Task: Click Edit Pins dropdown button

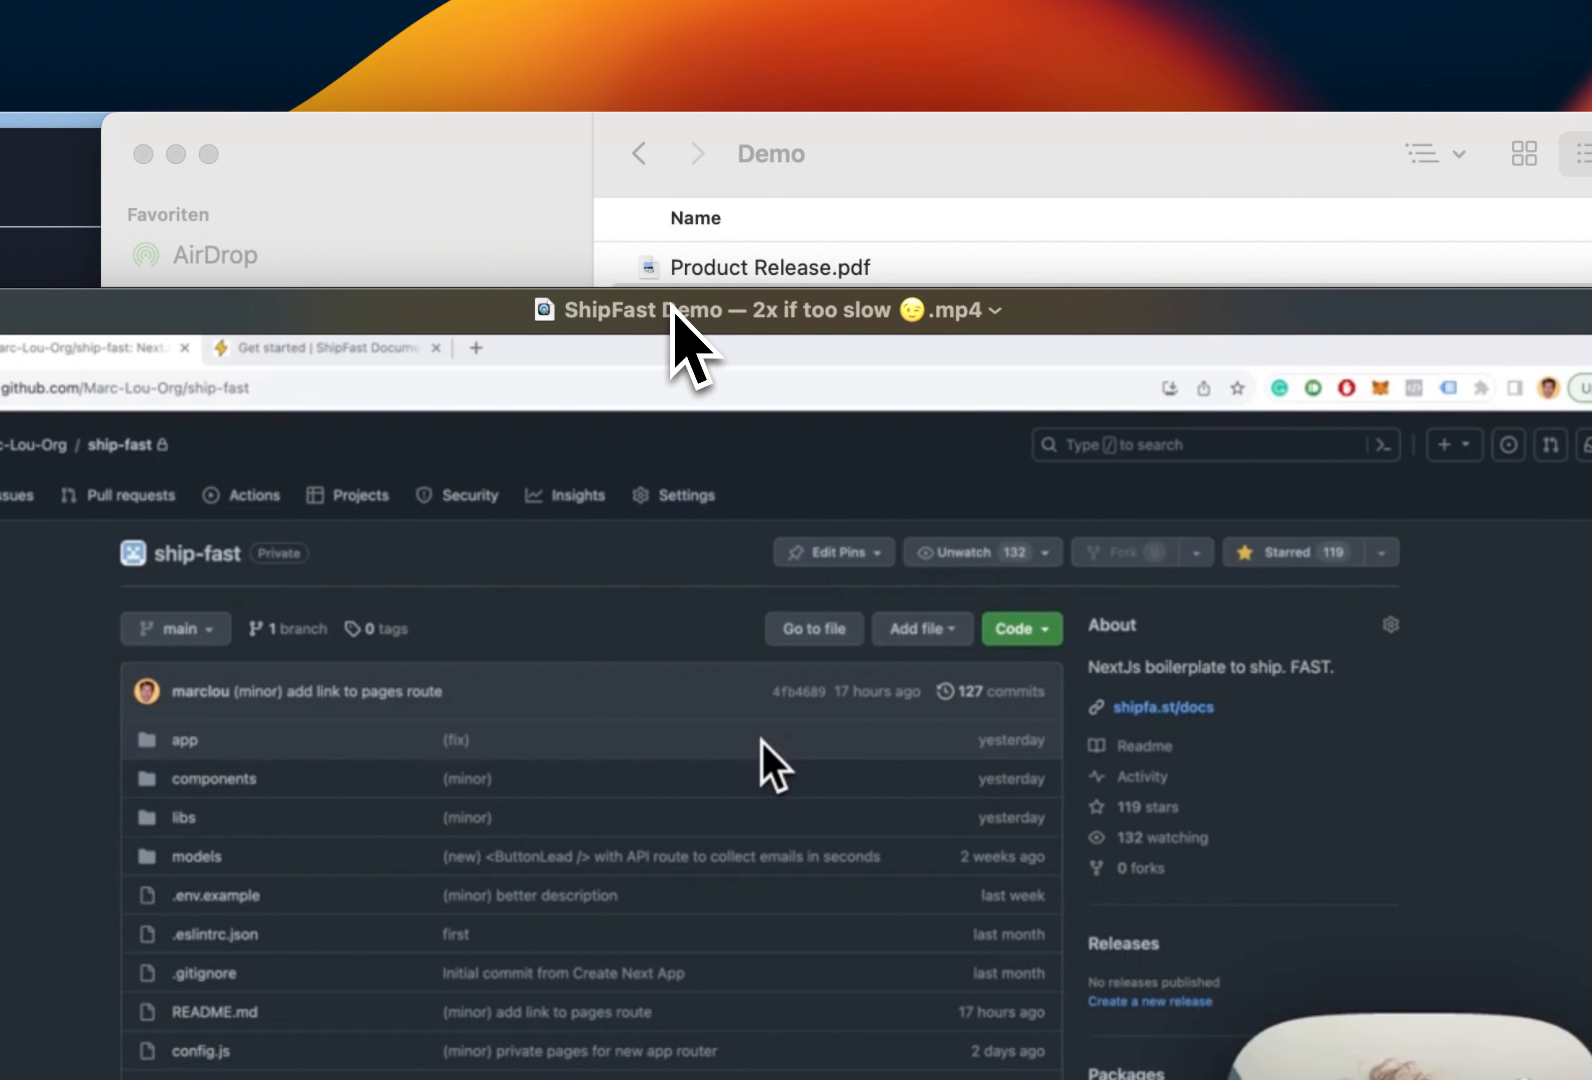Action: 834,552
